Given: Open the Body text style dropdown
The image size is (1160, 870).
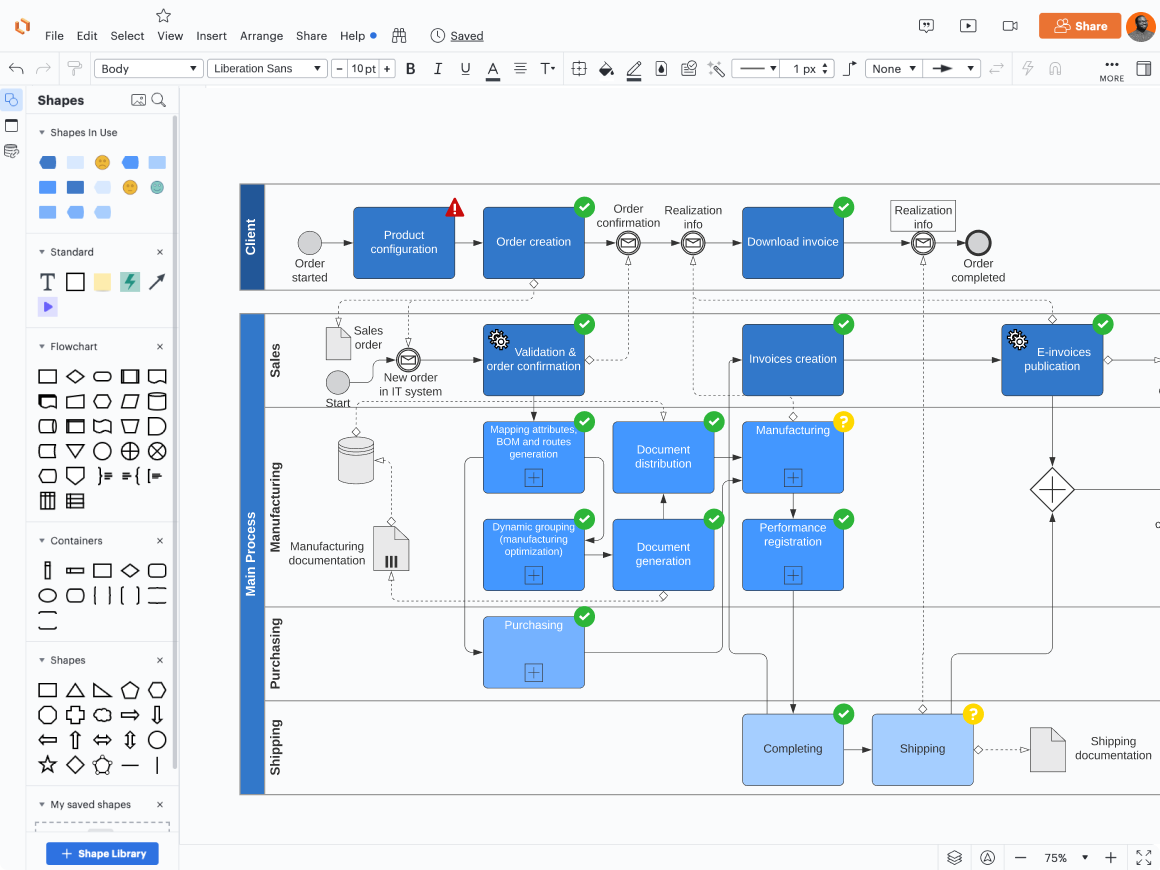Looking at the screenshot, I should [x=149, y=69].
